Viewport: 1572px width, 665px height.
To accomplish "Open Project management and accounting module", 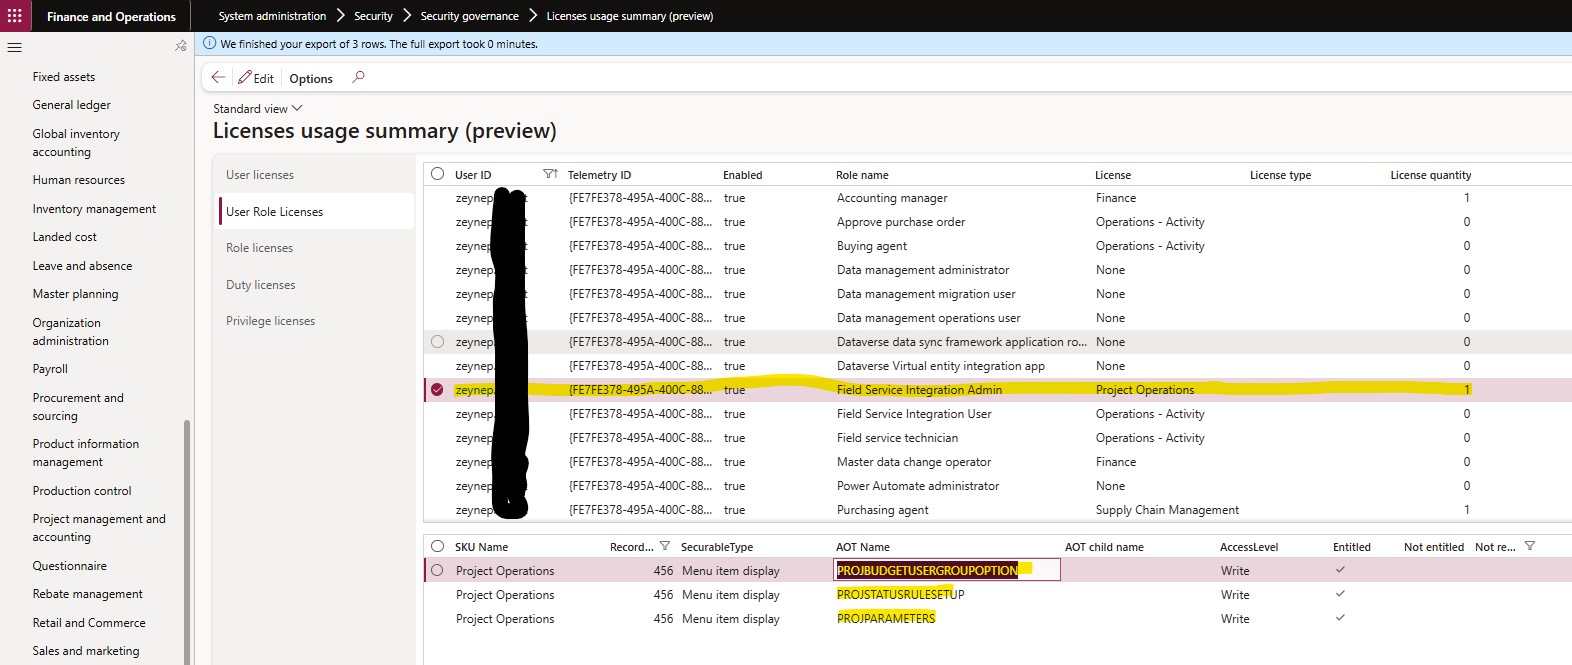I will [99, 528].
